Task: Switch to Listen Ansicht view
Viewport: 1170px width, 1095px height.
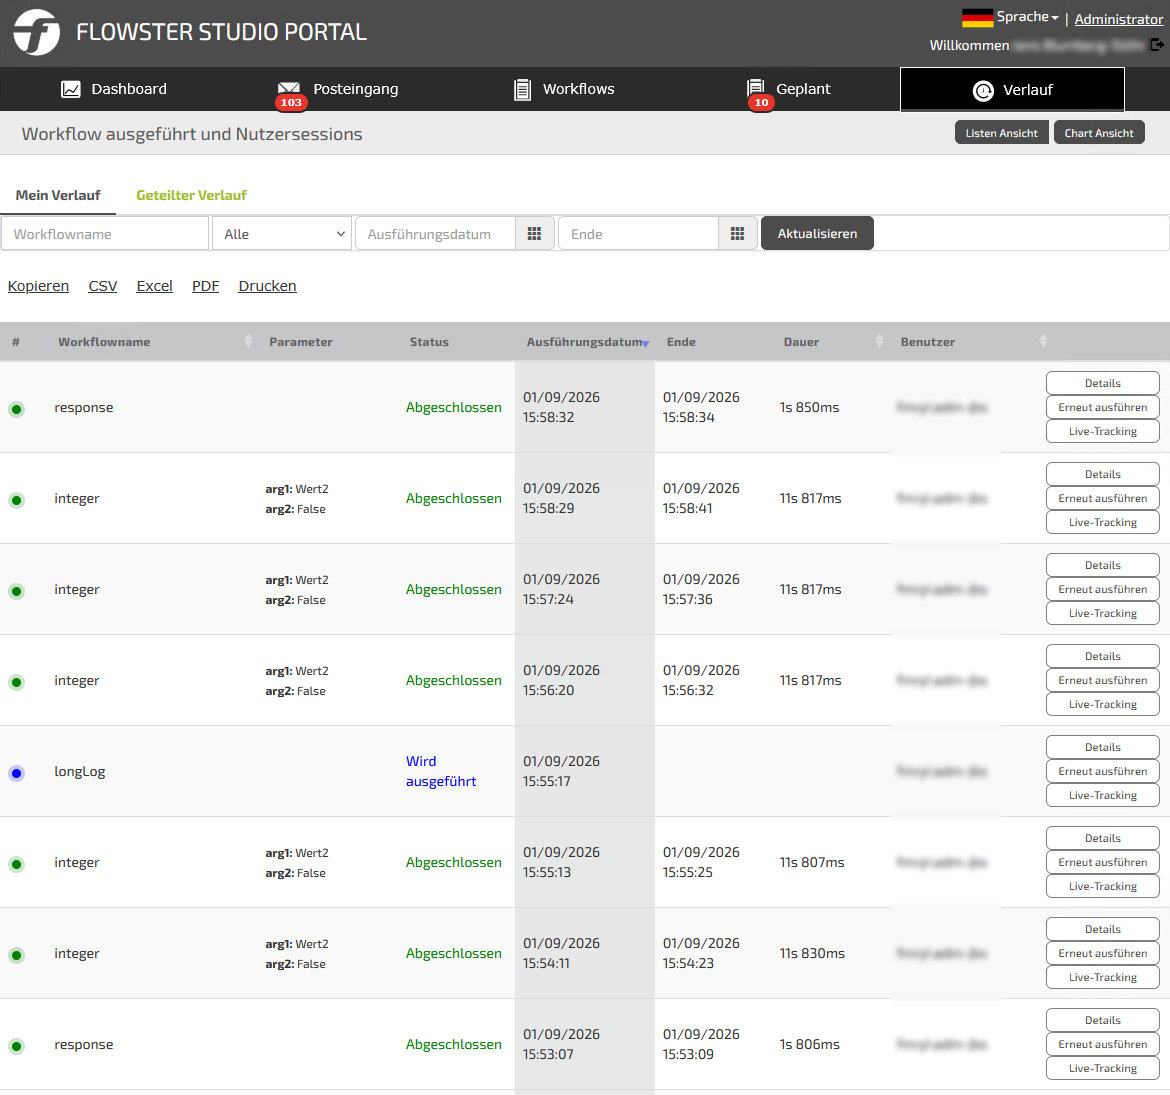Action: pyautogui.click(x=1001, y=133)
